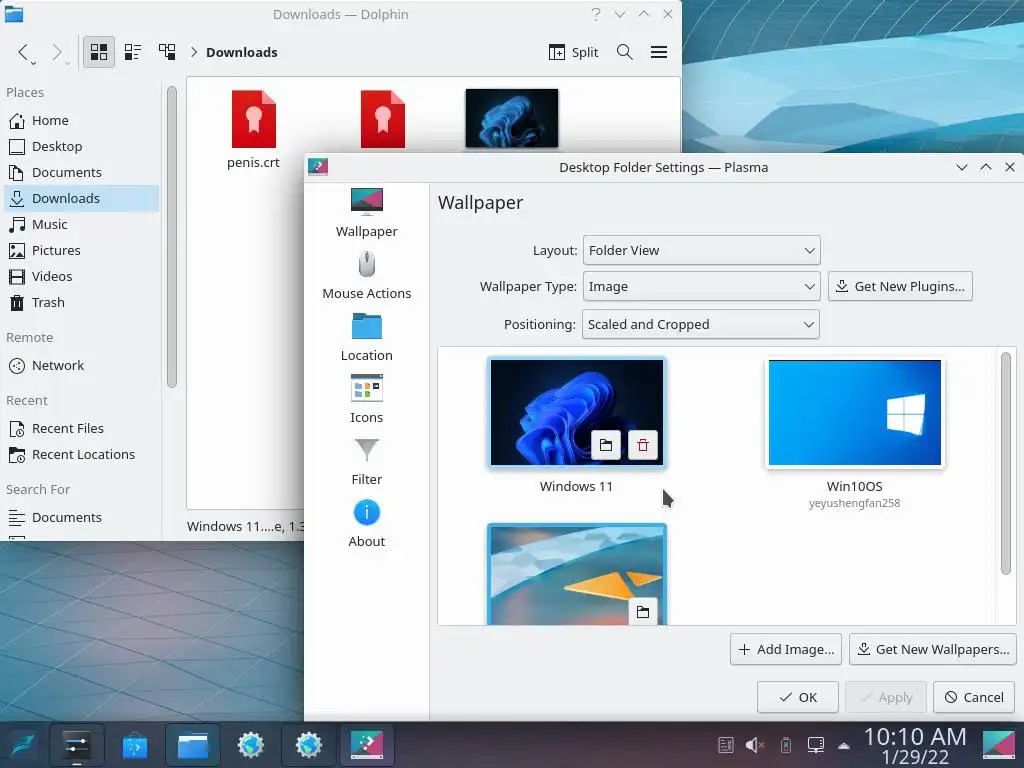Expand hidden system tray icons
This screenshot has width=1024, height=768.
(844, 746)
